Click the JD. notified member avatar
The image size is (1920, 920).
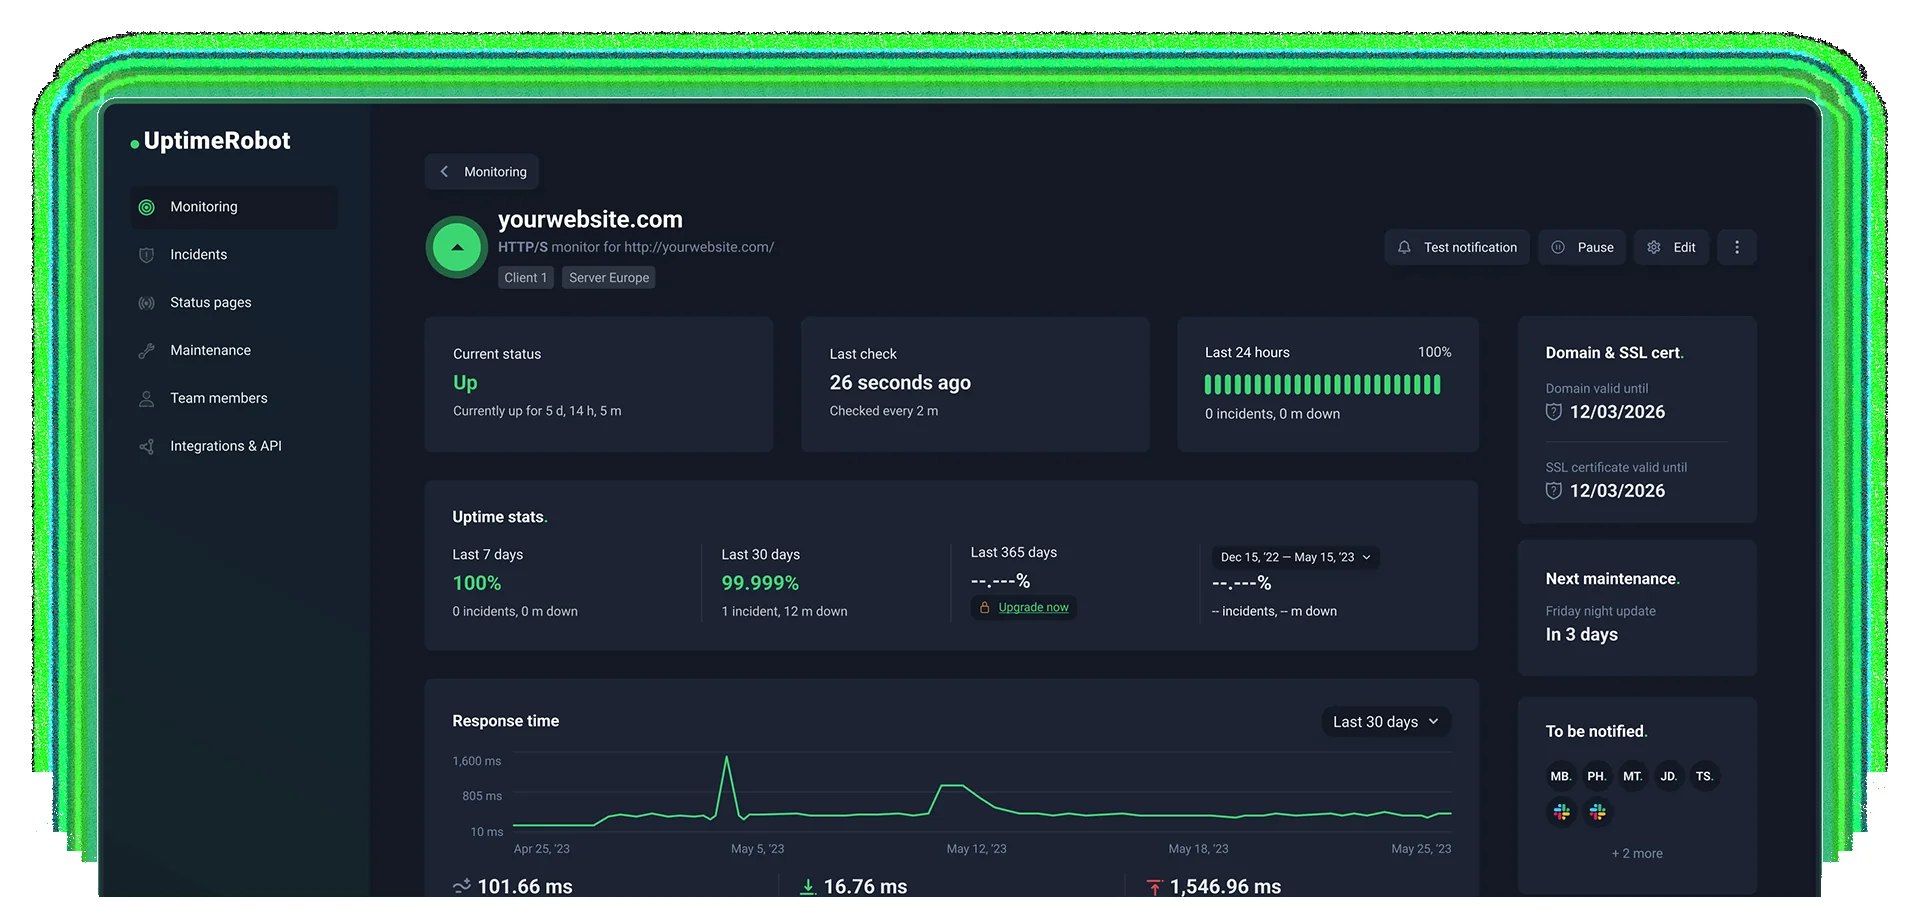(1669, 776)
